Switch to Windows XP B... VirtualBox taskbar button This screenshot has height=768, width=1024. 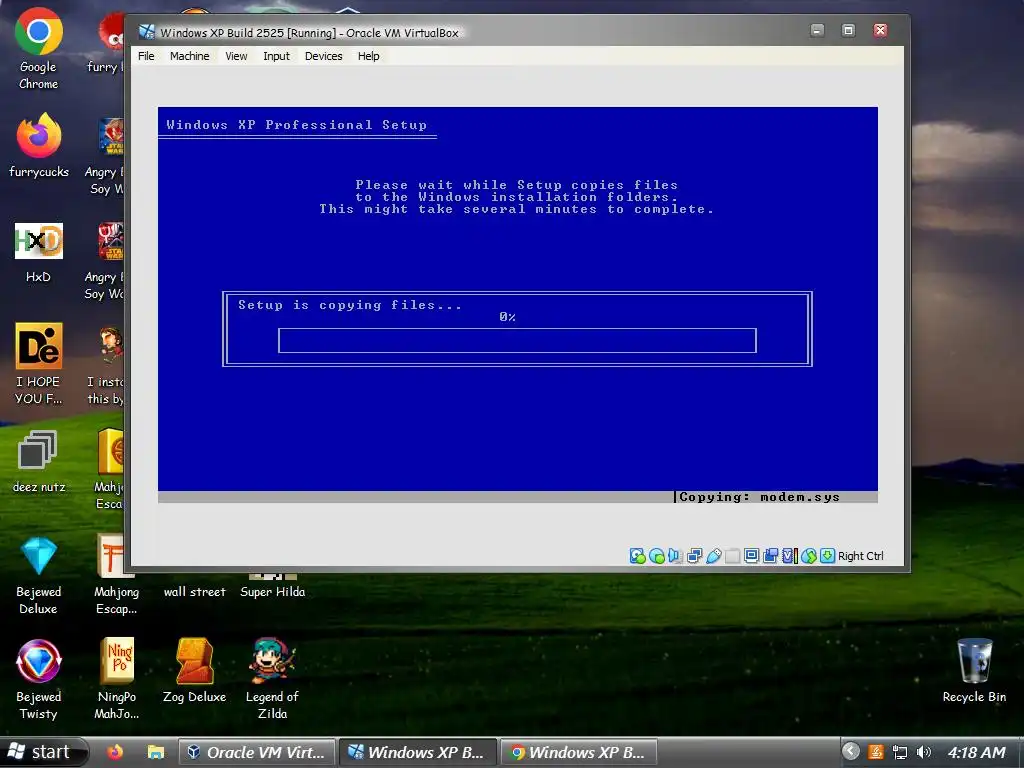pyautogui.click(x=417, y=752)
